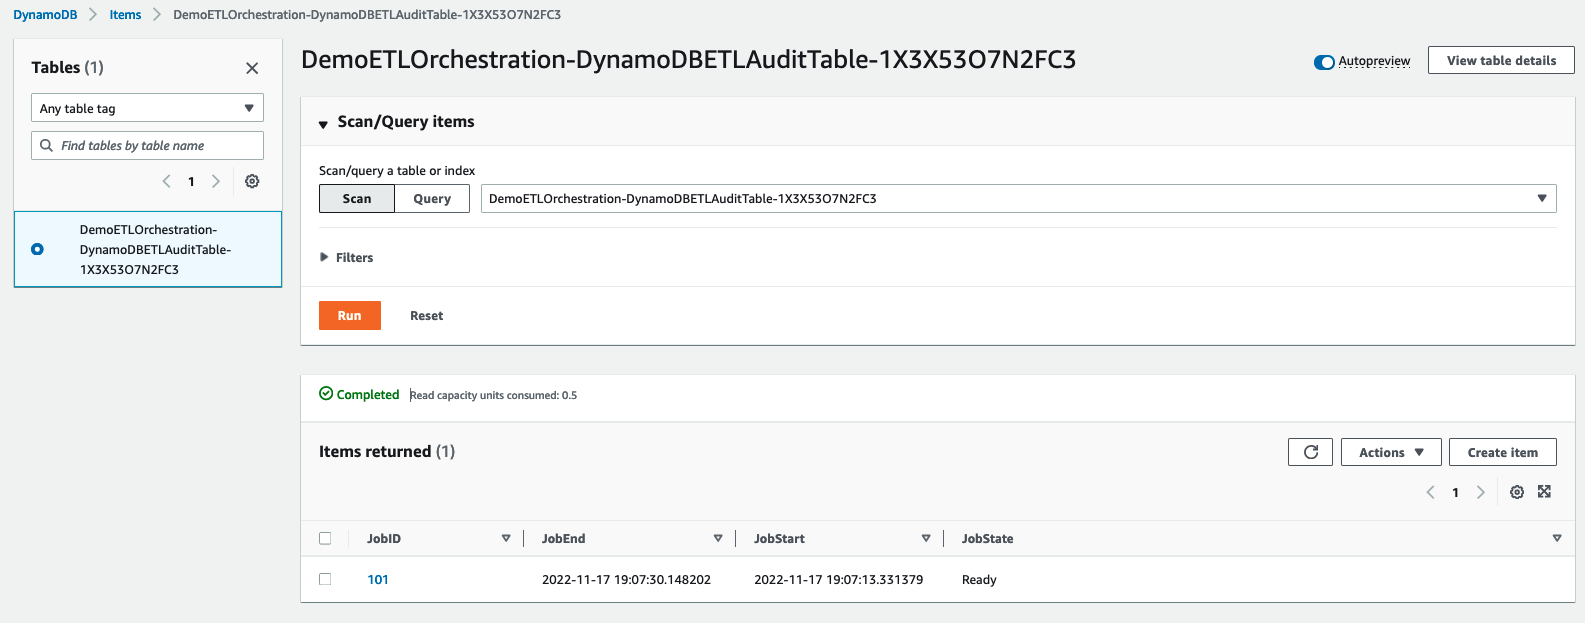Image resolution: width=1585 pixels, height=623 pixels.
Task: Close the Tables side panel
Action: (x=252, y=68)
